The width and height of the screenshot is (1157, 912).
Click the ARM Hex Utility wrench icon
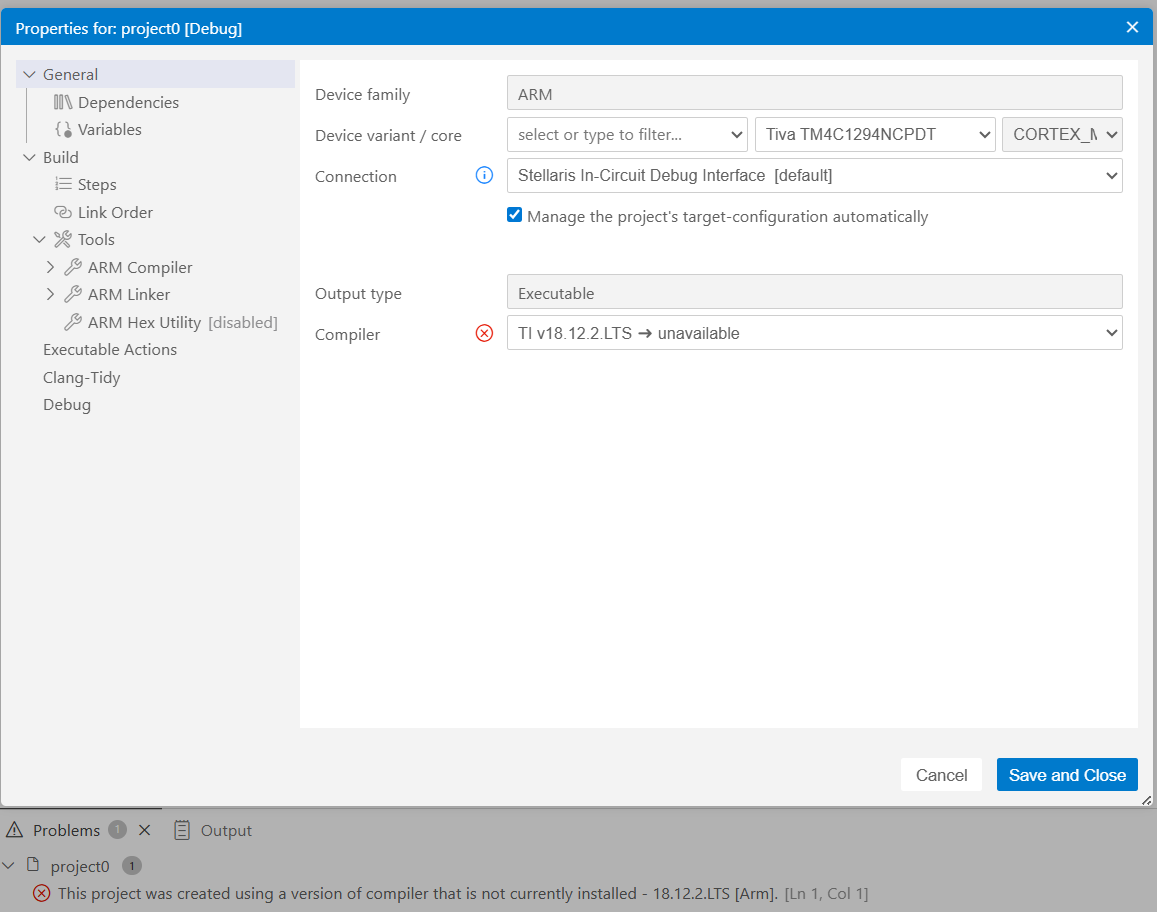click(x=73, y=322)
